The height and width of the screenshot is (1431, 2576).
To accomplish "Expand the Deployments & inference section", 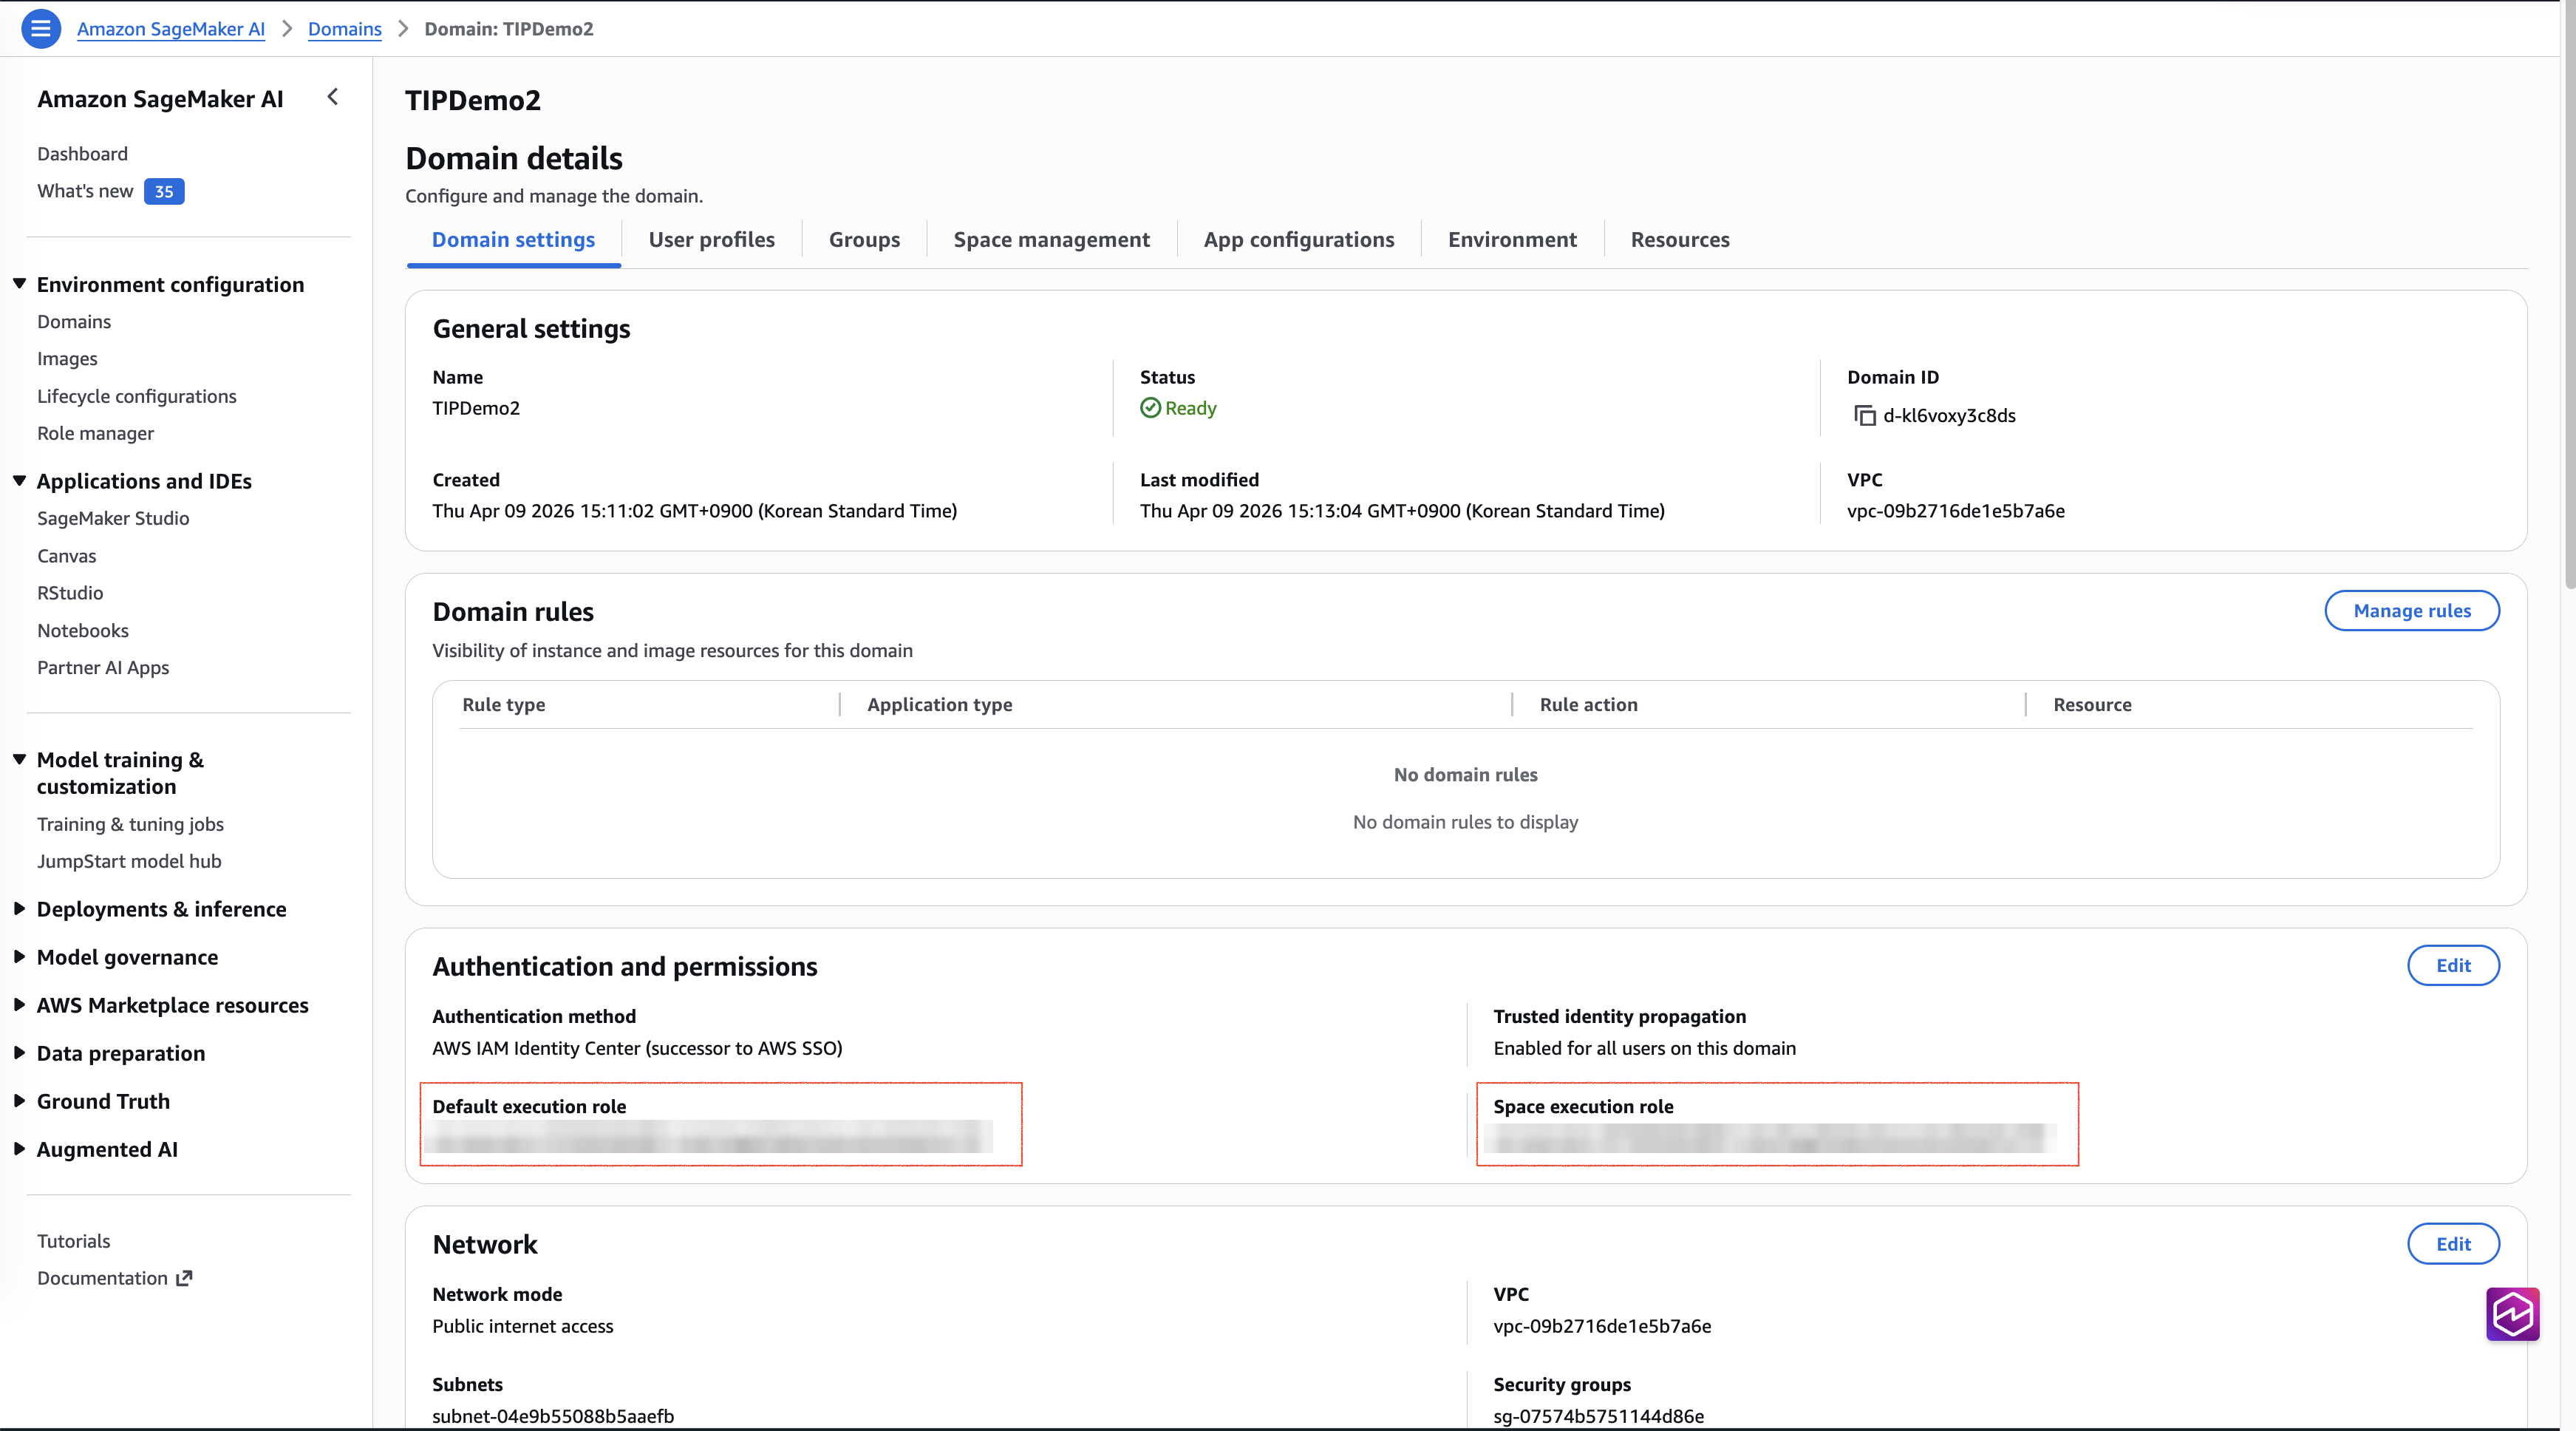I will (19, 909).
